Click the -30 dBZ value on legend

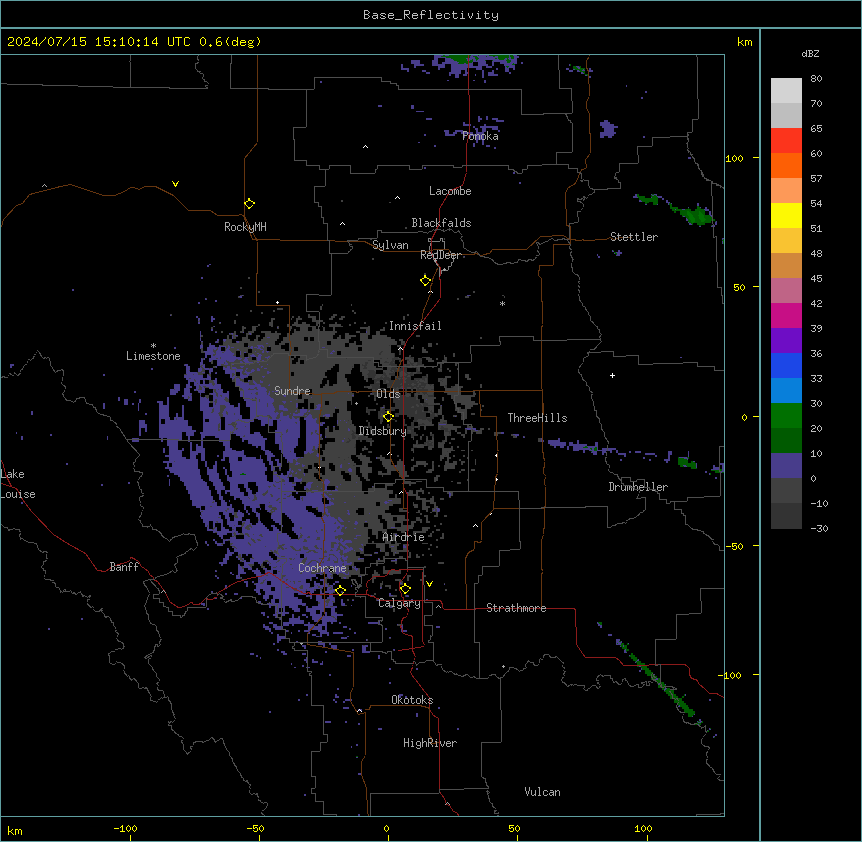tap(819, 528)
